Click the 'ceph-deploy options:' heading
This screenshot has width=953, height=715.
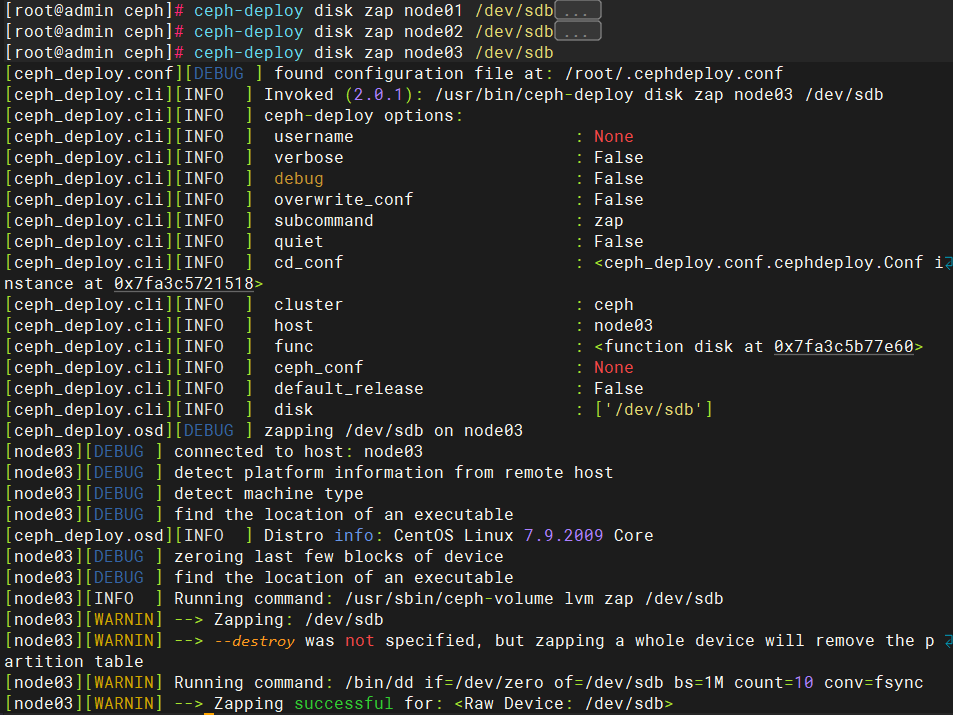(363, 116)
